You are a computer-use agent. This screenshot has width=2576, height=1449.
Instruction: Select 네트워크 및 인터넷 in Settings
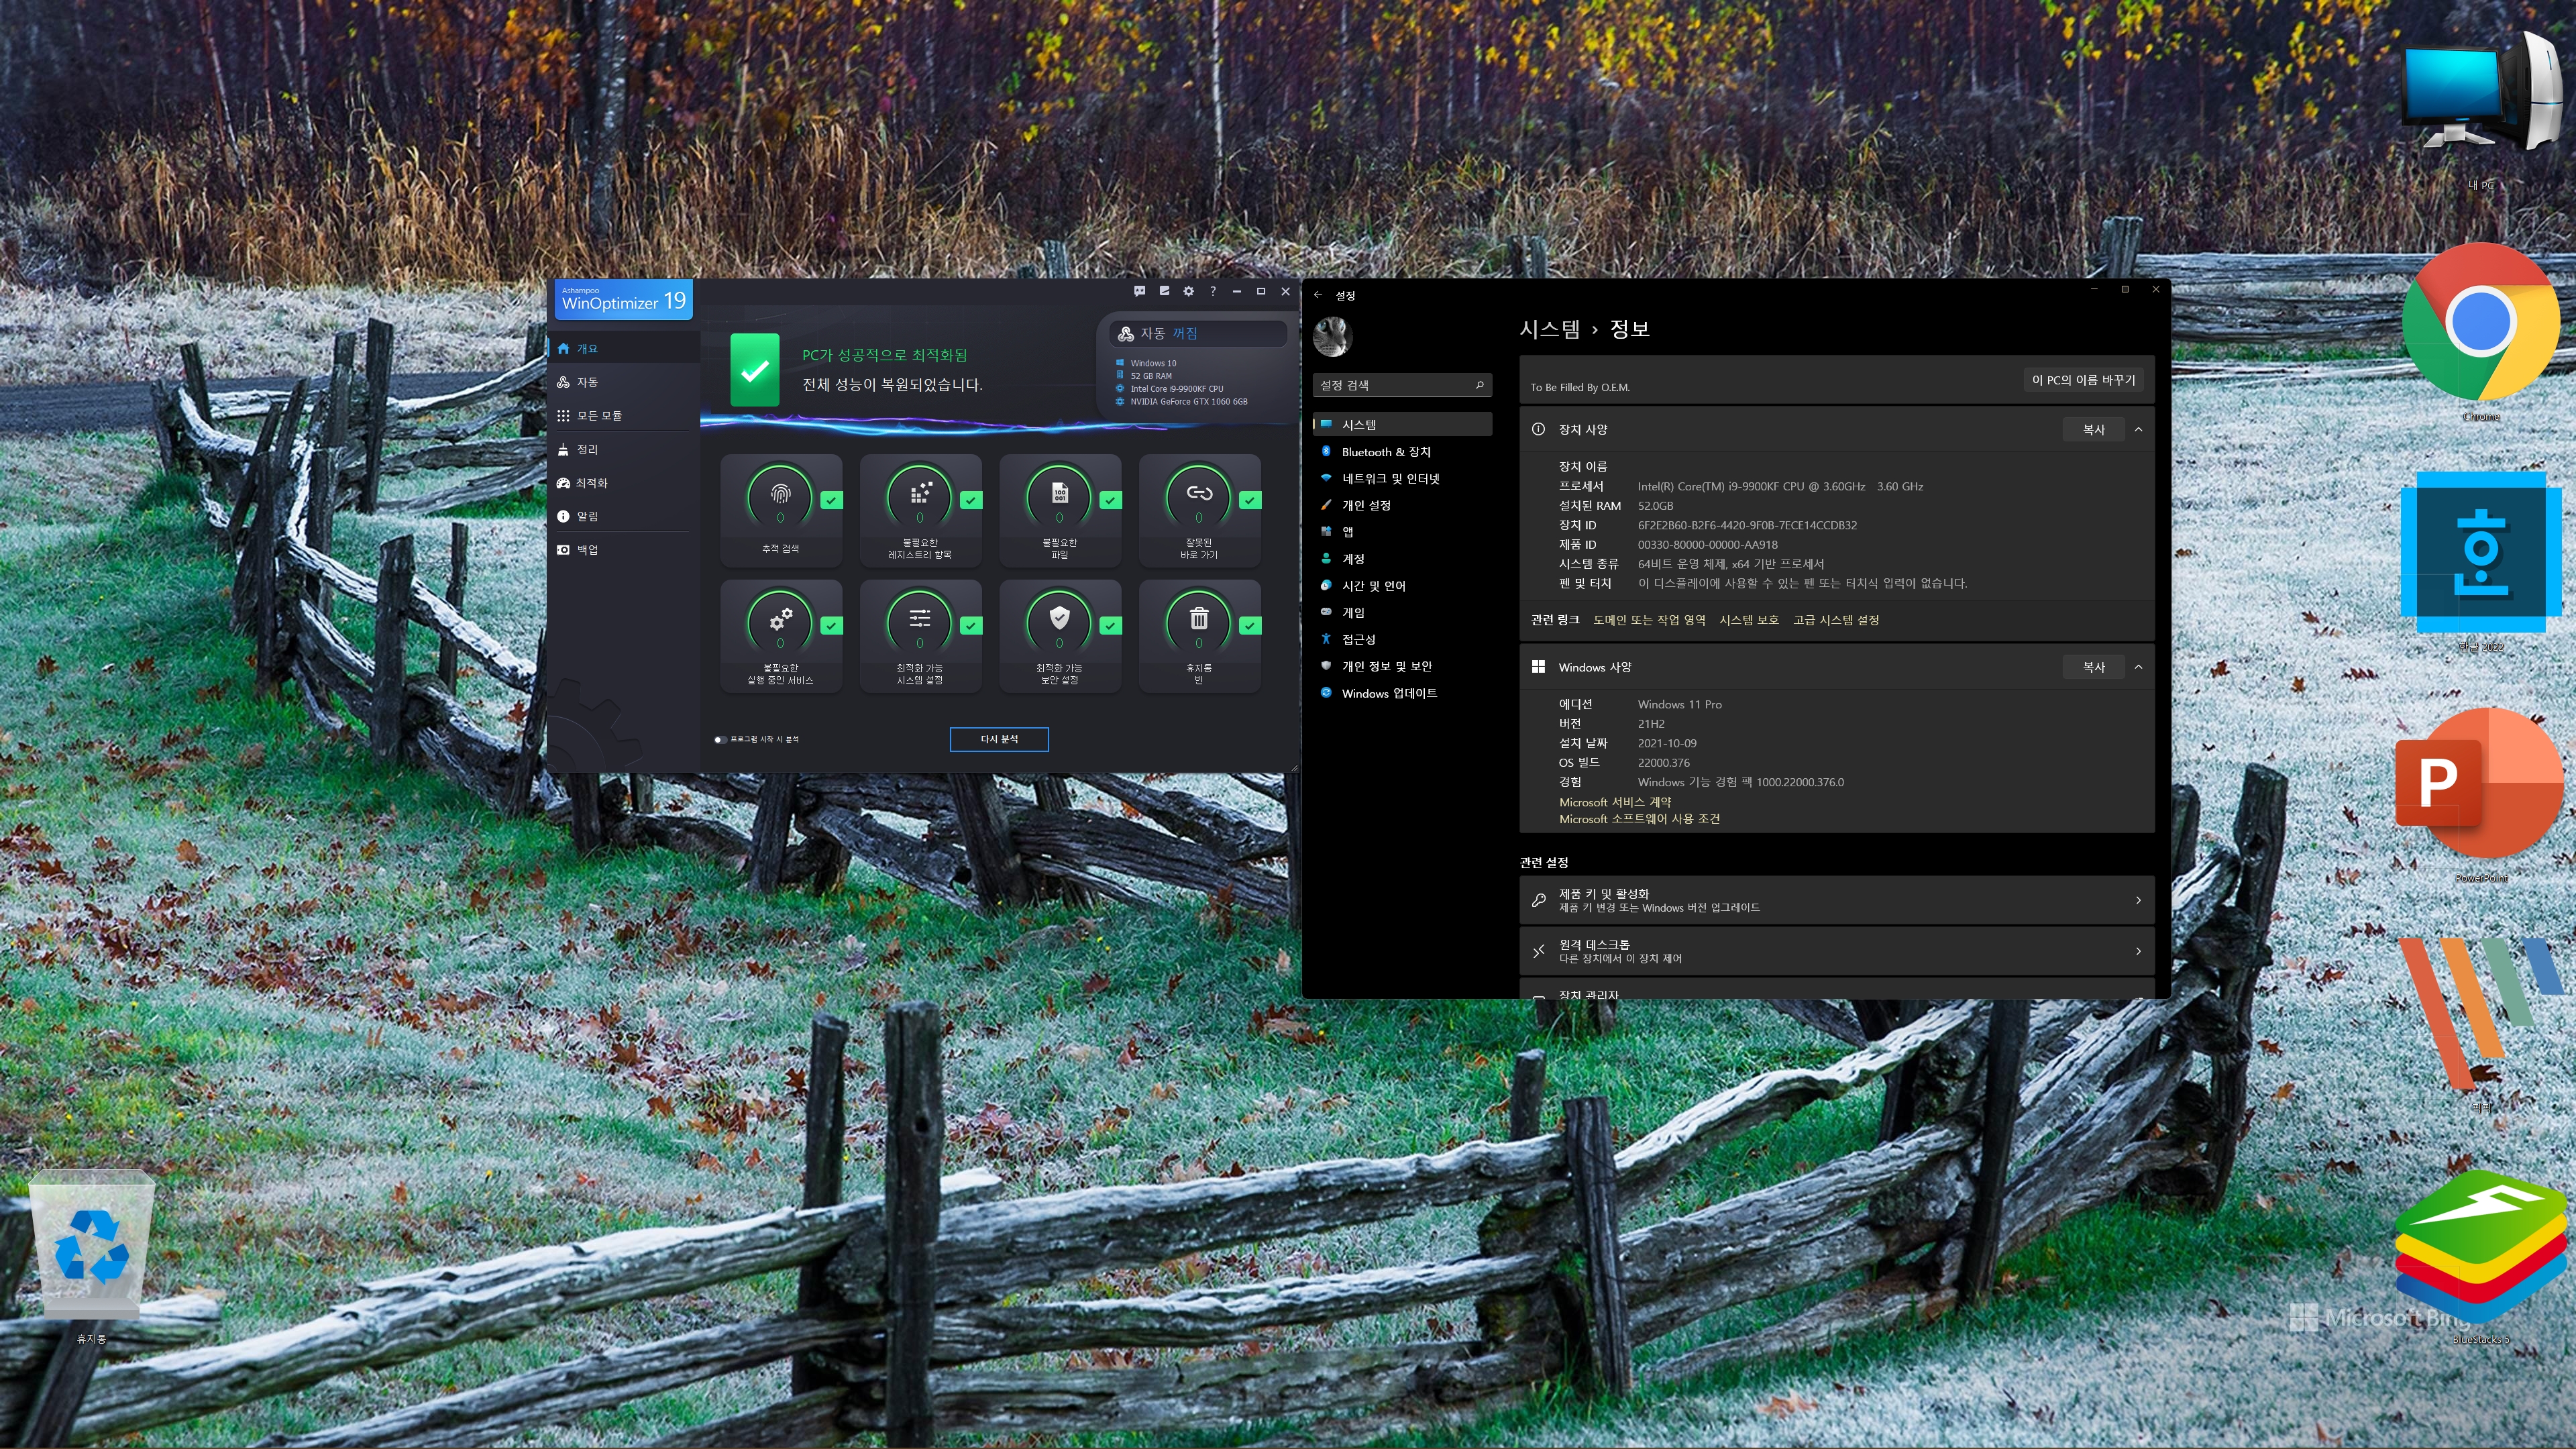point(1402,479)
